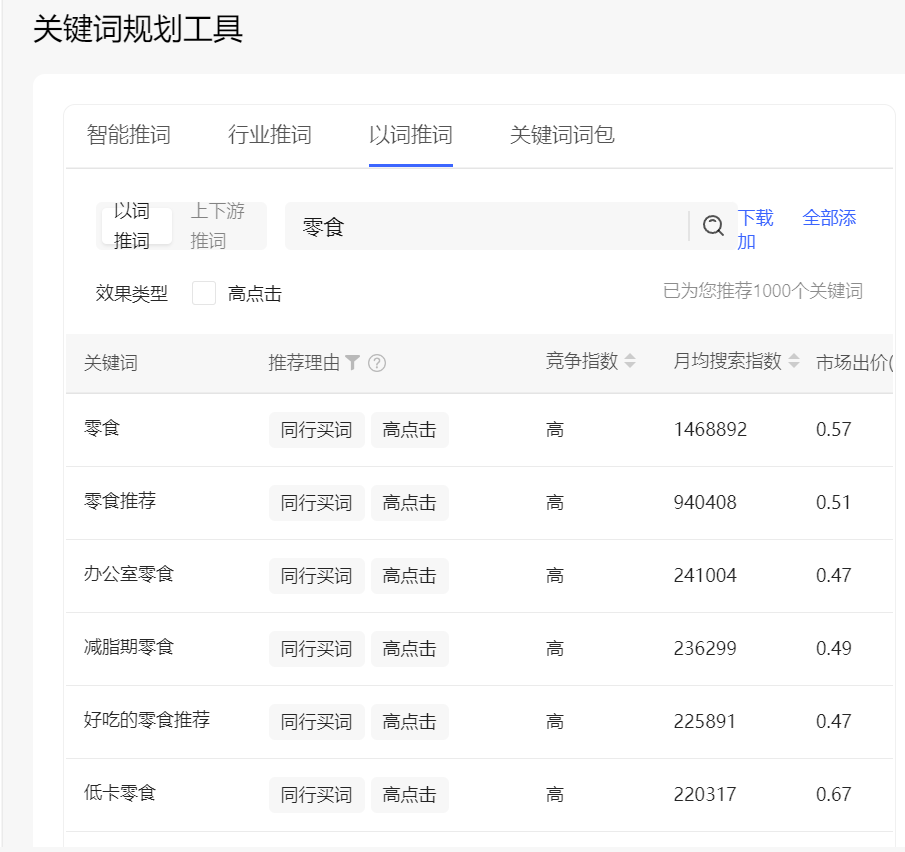The height and width of the screenshot is (852, 905).
Task: Click the 关键词 column header
Action: pyautogui.click(x=111, y=363)
